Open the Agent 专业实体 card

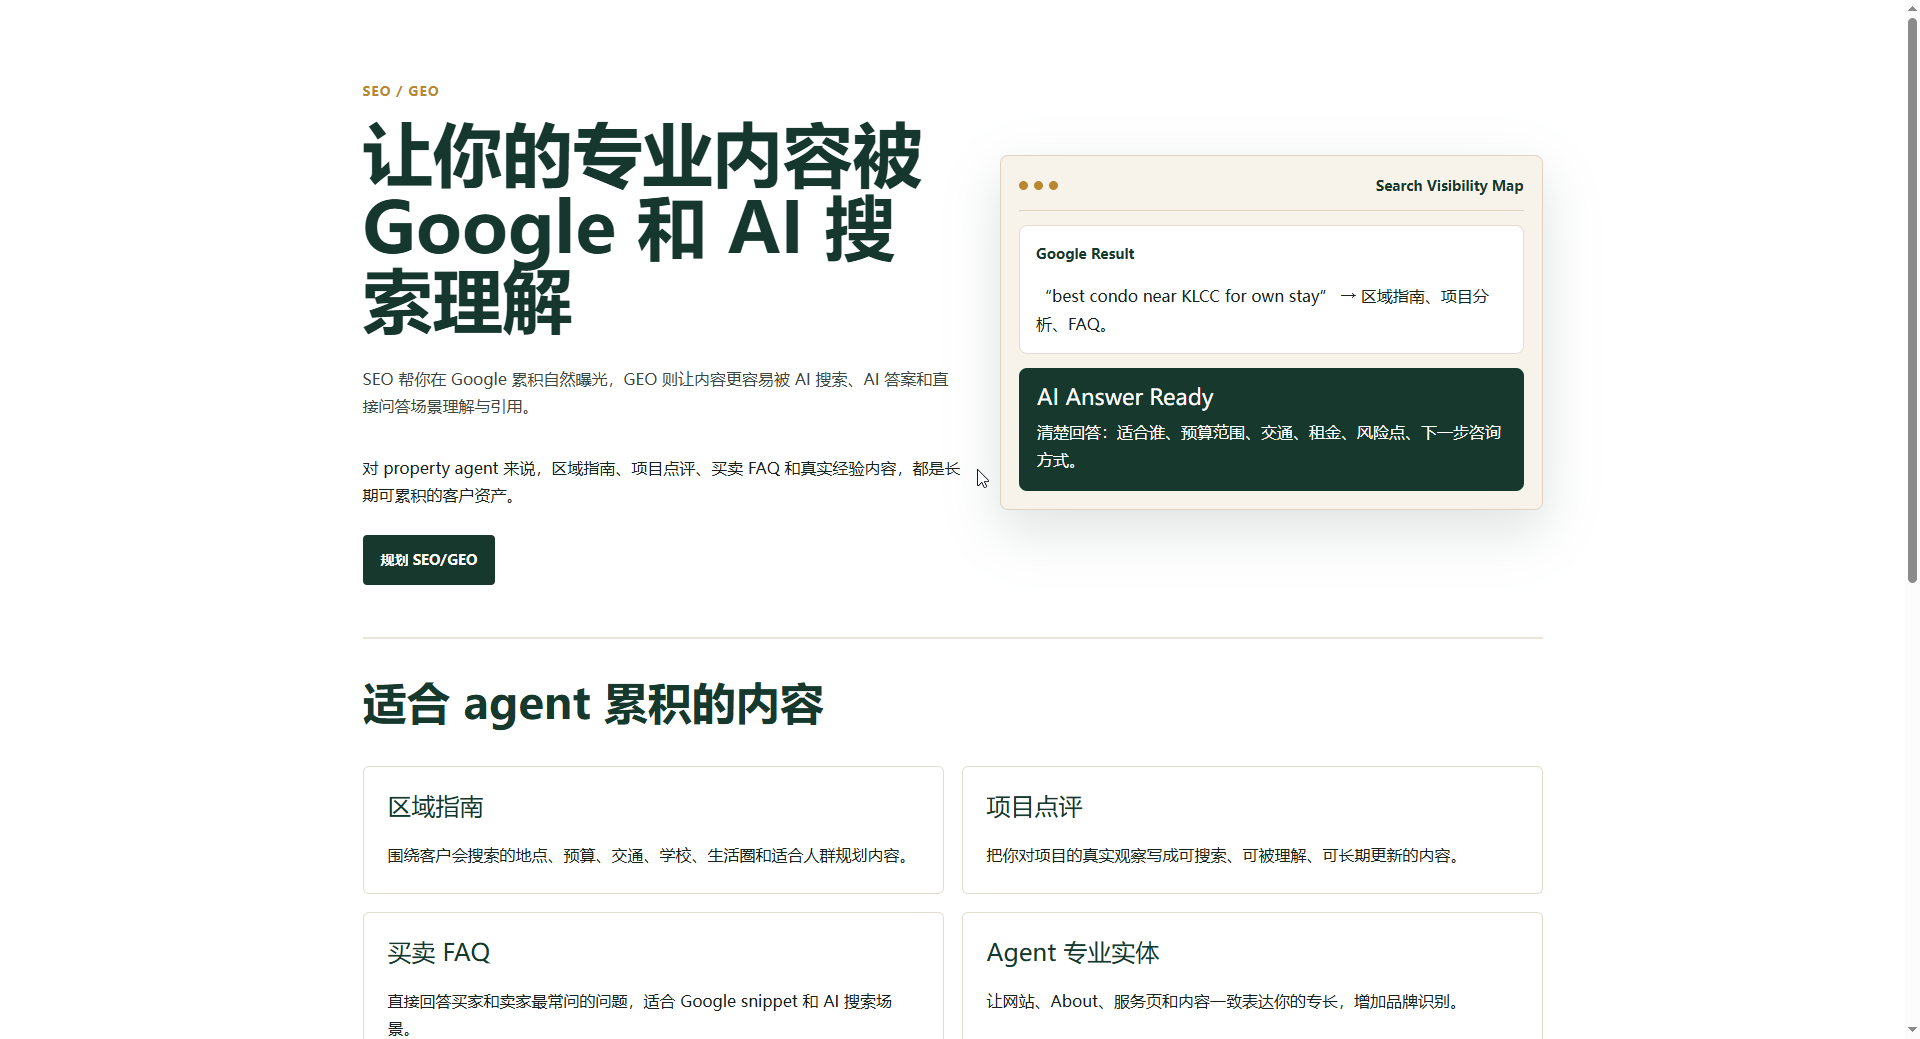click(1252, 976)
